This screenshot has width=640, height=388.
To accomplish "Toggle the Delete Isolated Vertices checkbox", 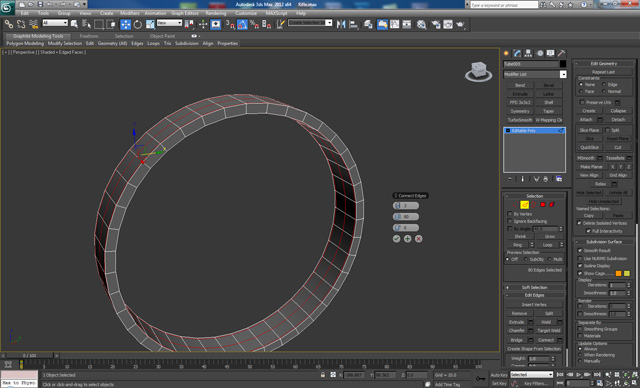I will 579,223.
